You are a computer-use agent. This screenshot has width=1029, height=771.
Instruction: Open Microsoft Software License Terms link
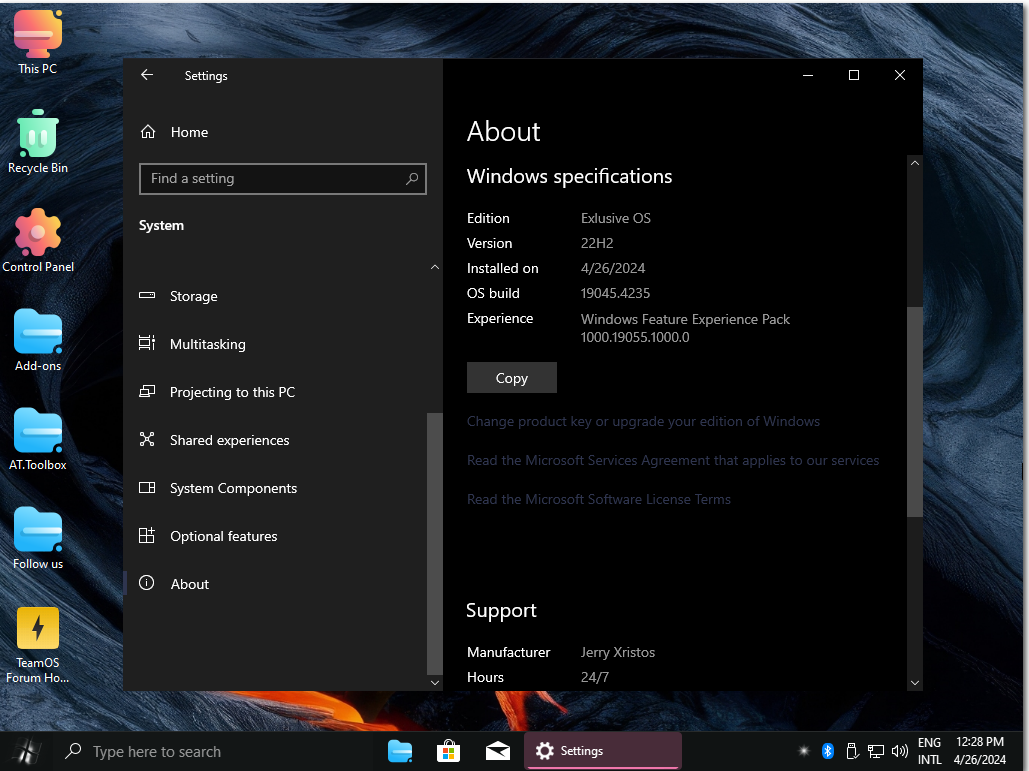click(x=598, y=499)
